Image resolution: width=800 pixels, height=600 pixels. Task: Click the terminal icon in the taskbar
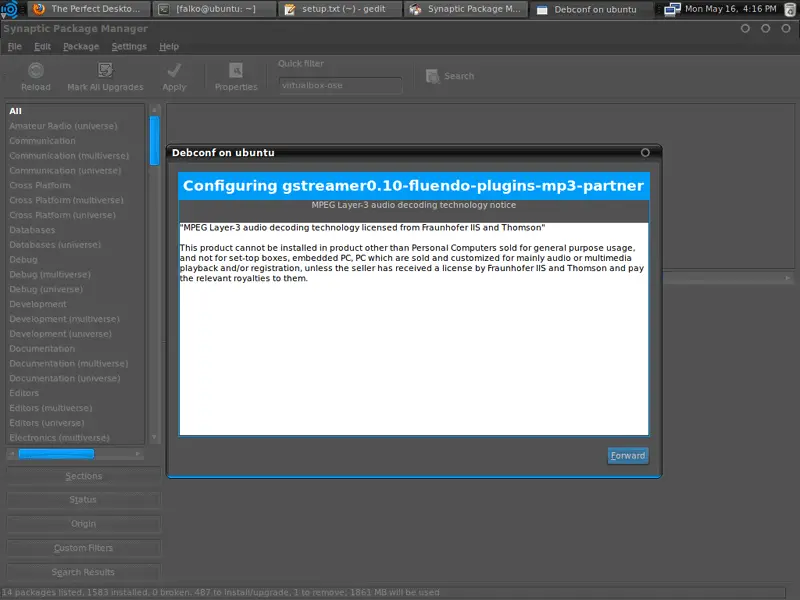coord(163,9)
